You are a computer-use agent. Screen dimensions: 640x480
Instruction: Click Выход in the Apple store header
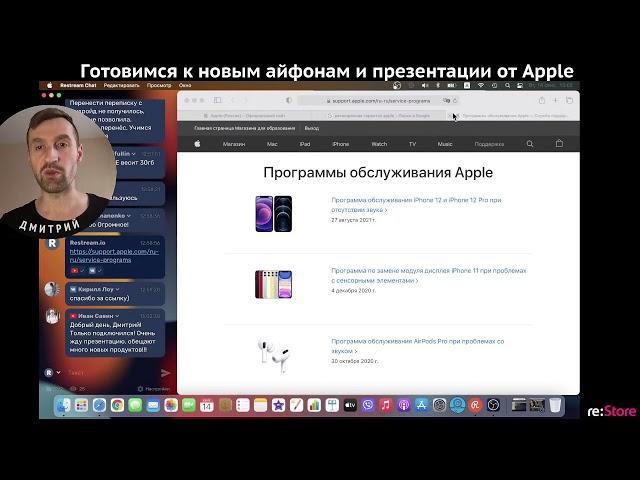(311, 128)
